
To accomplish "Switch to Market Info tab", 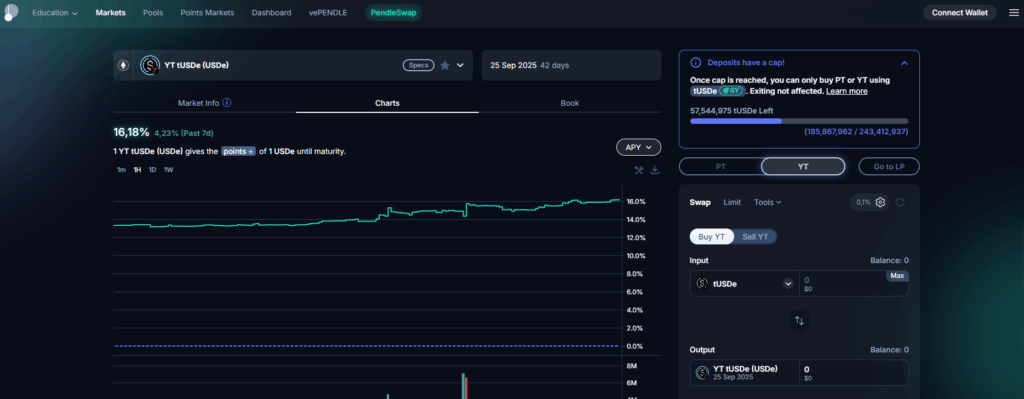I will coord(204,103).
